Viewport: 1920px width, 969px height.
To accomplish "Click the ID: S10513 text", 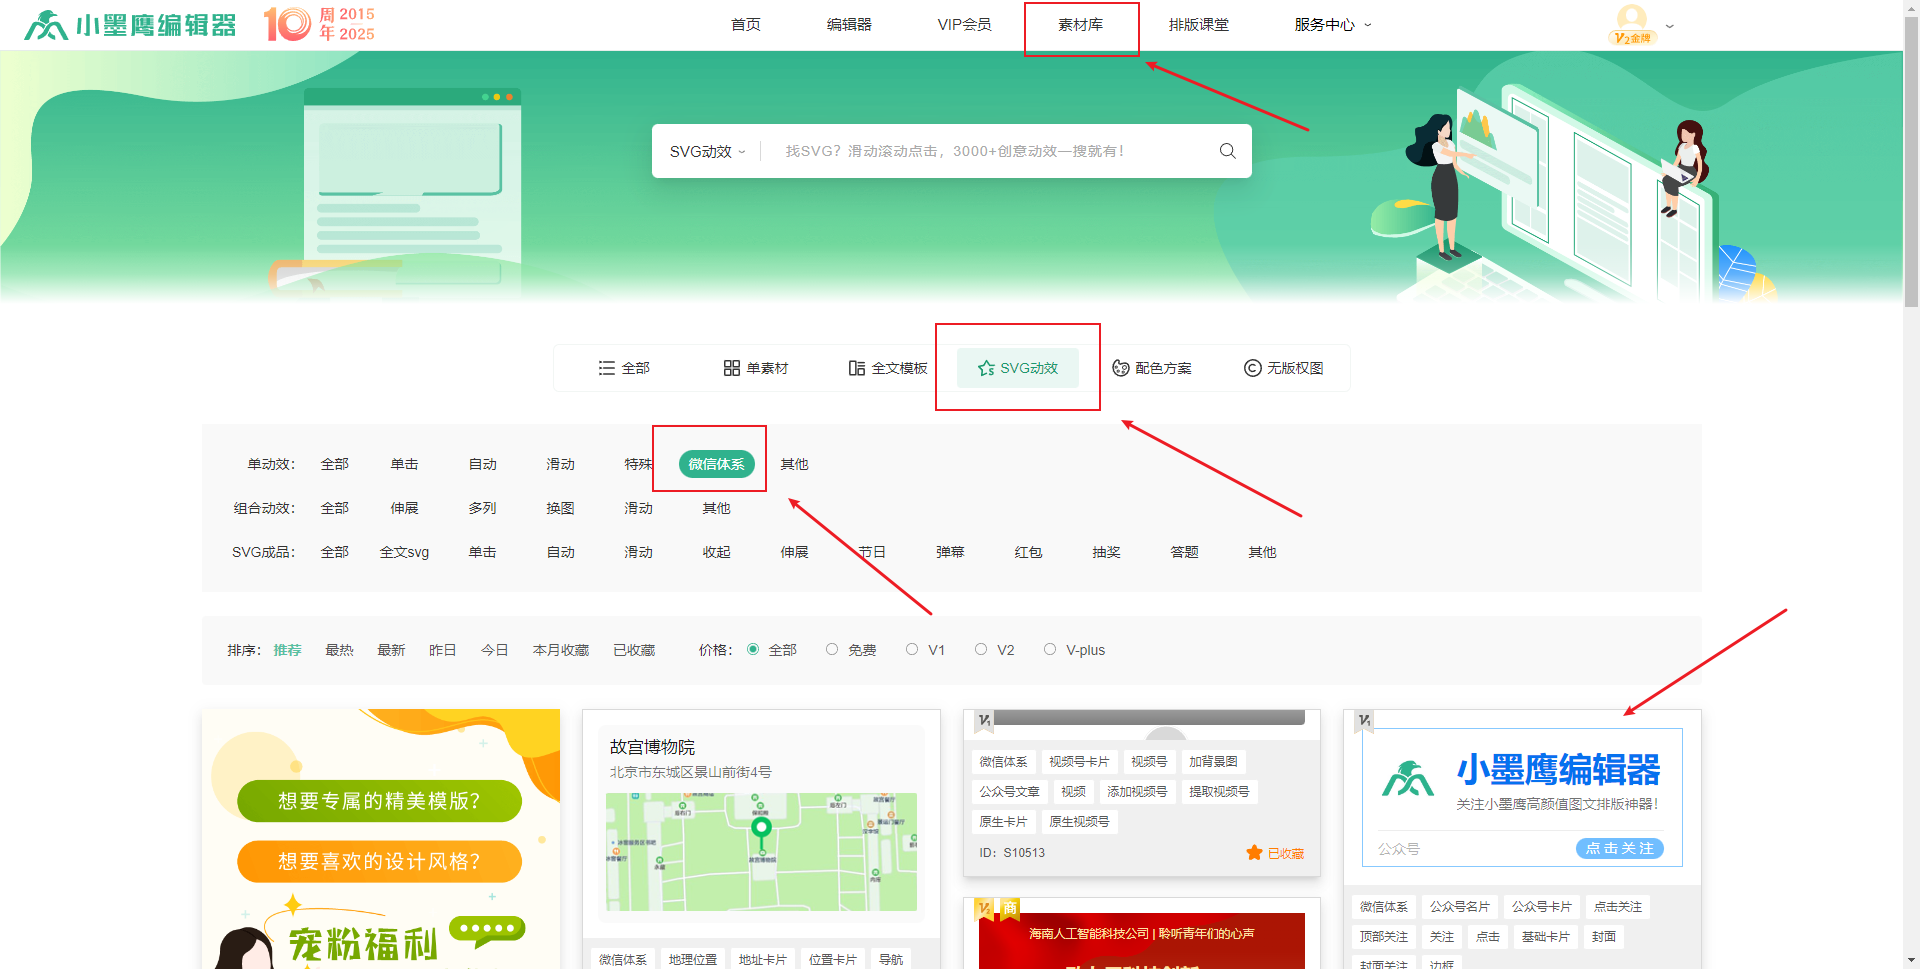I will click(1012, 853).
